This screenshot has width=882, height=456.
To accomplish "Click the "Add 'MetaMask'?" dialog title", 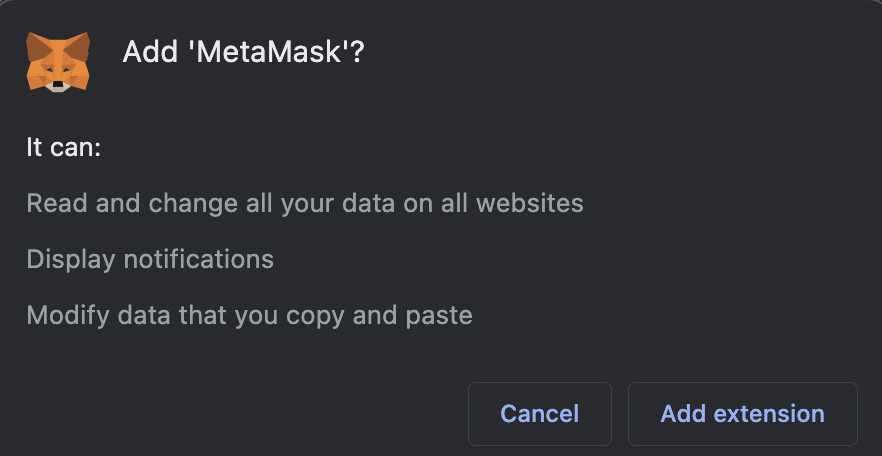I will point(243,52).
